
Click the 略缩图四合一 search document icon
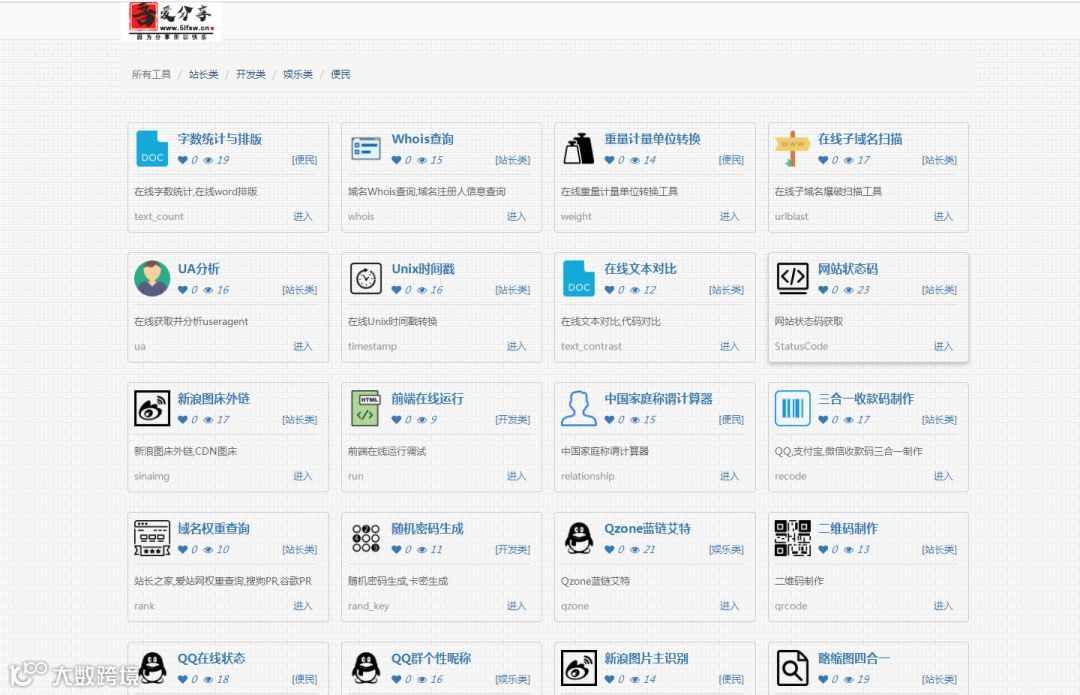pos(793,667)
